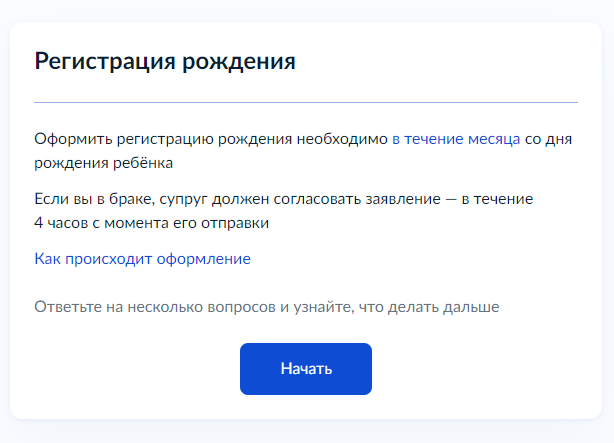Click the word 'месяца' in the blue link
614x443 pixels.
494,139
